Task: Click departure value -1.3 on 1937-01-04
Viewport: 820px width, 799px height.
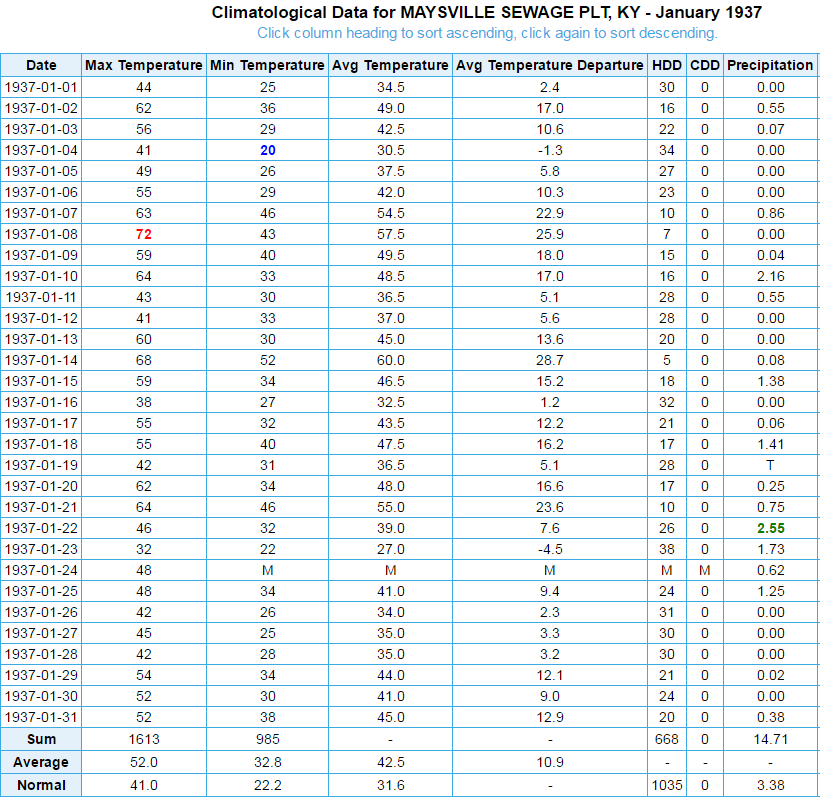Action: (x=550, y=150)
